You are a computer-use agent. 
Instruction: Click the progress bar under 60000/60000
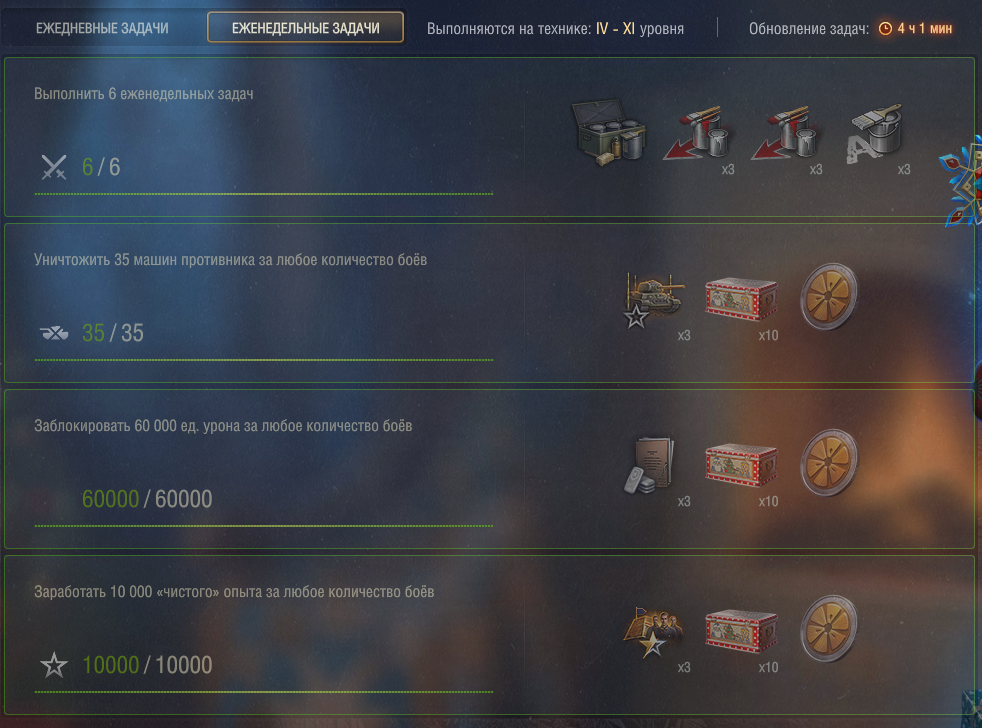pyautogui.click(x=264, y=526)
